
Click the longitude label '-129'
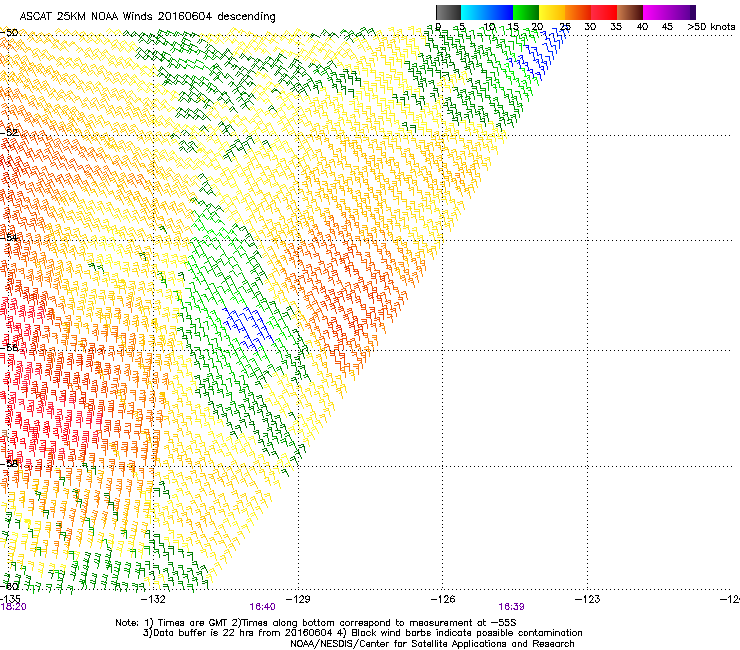tap(298, 599)
